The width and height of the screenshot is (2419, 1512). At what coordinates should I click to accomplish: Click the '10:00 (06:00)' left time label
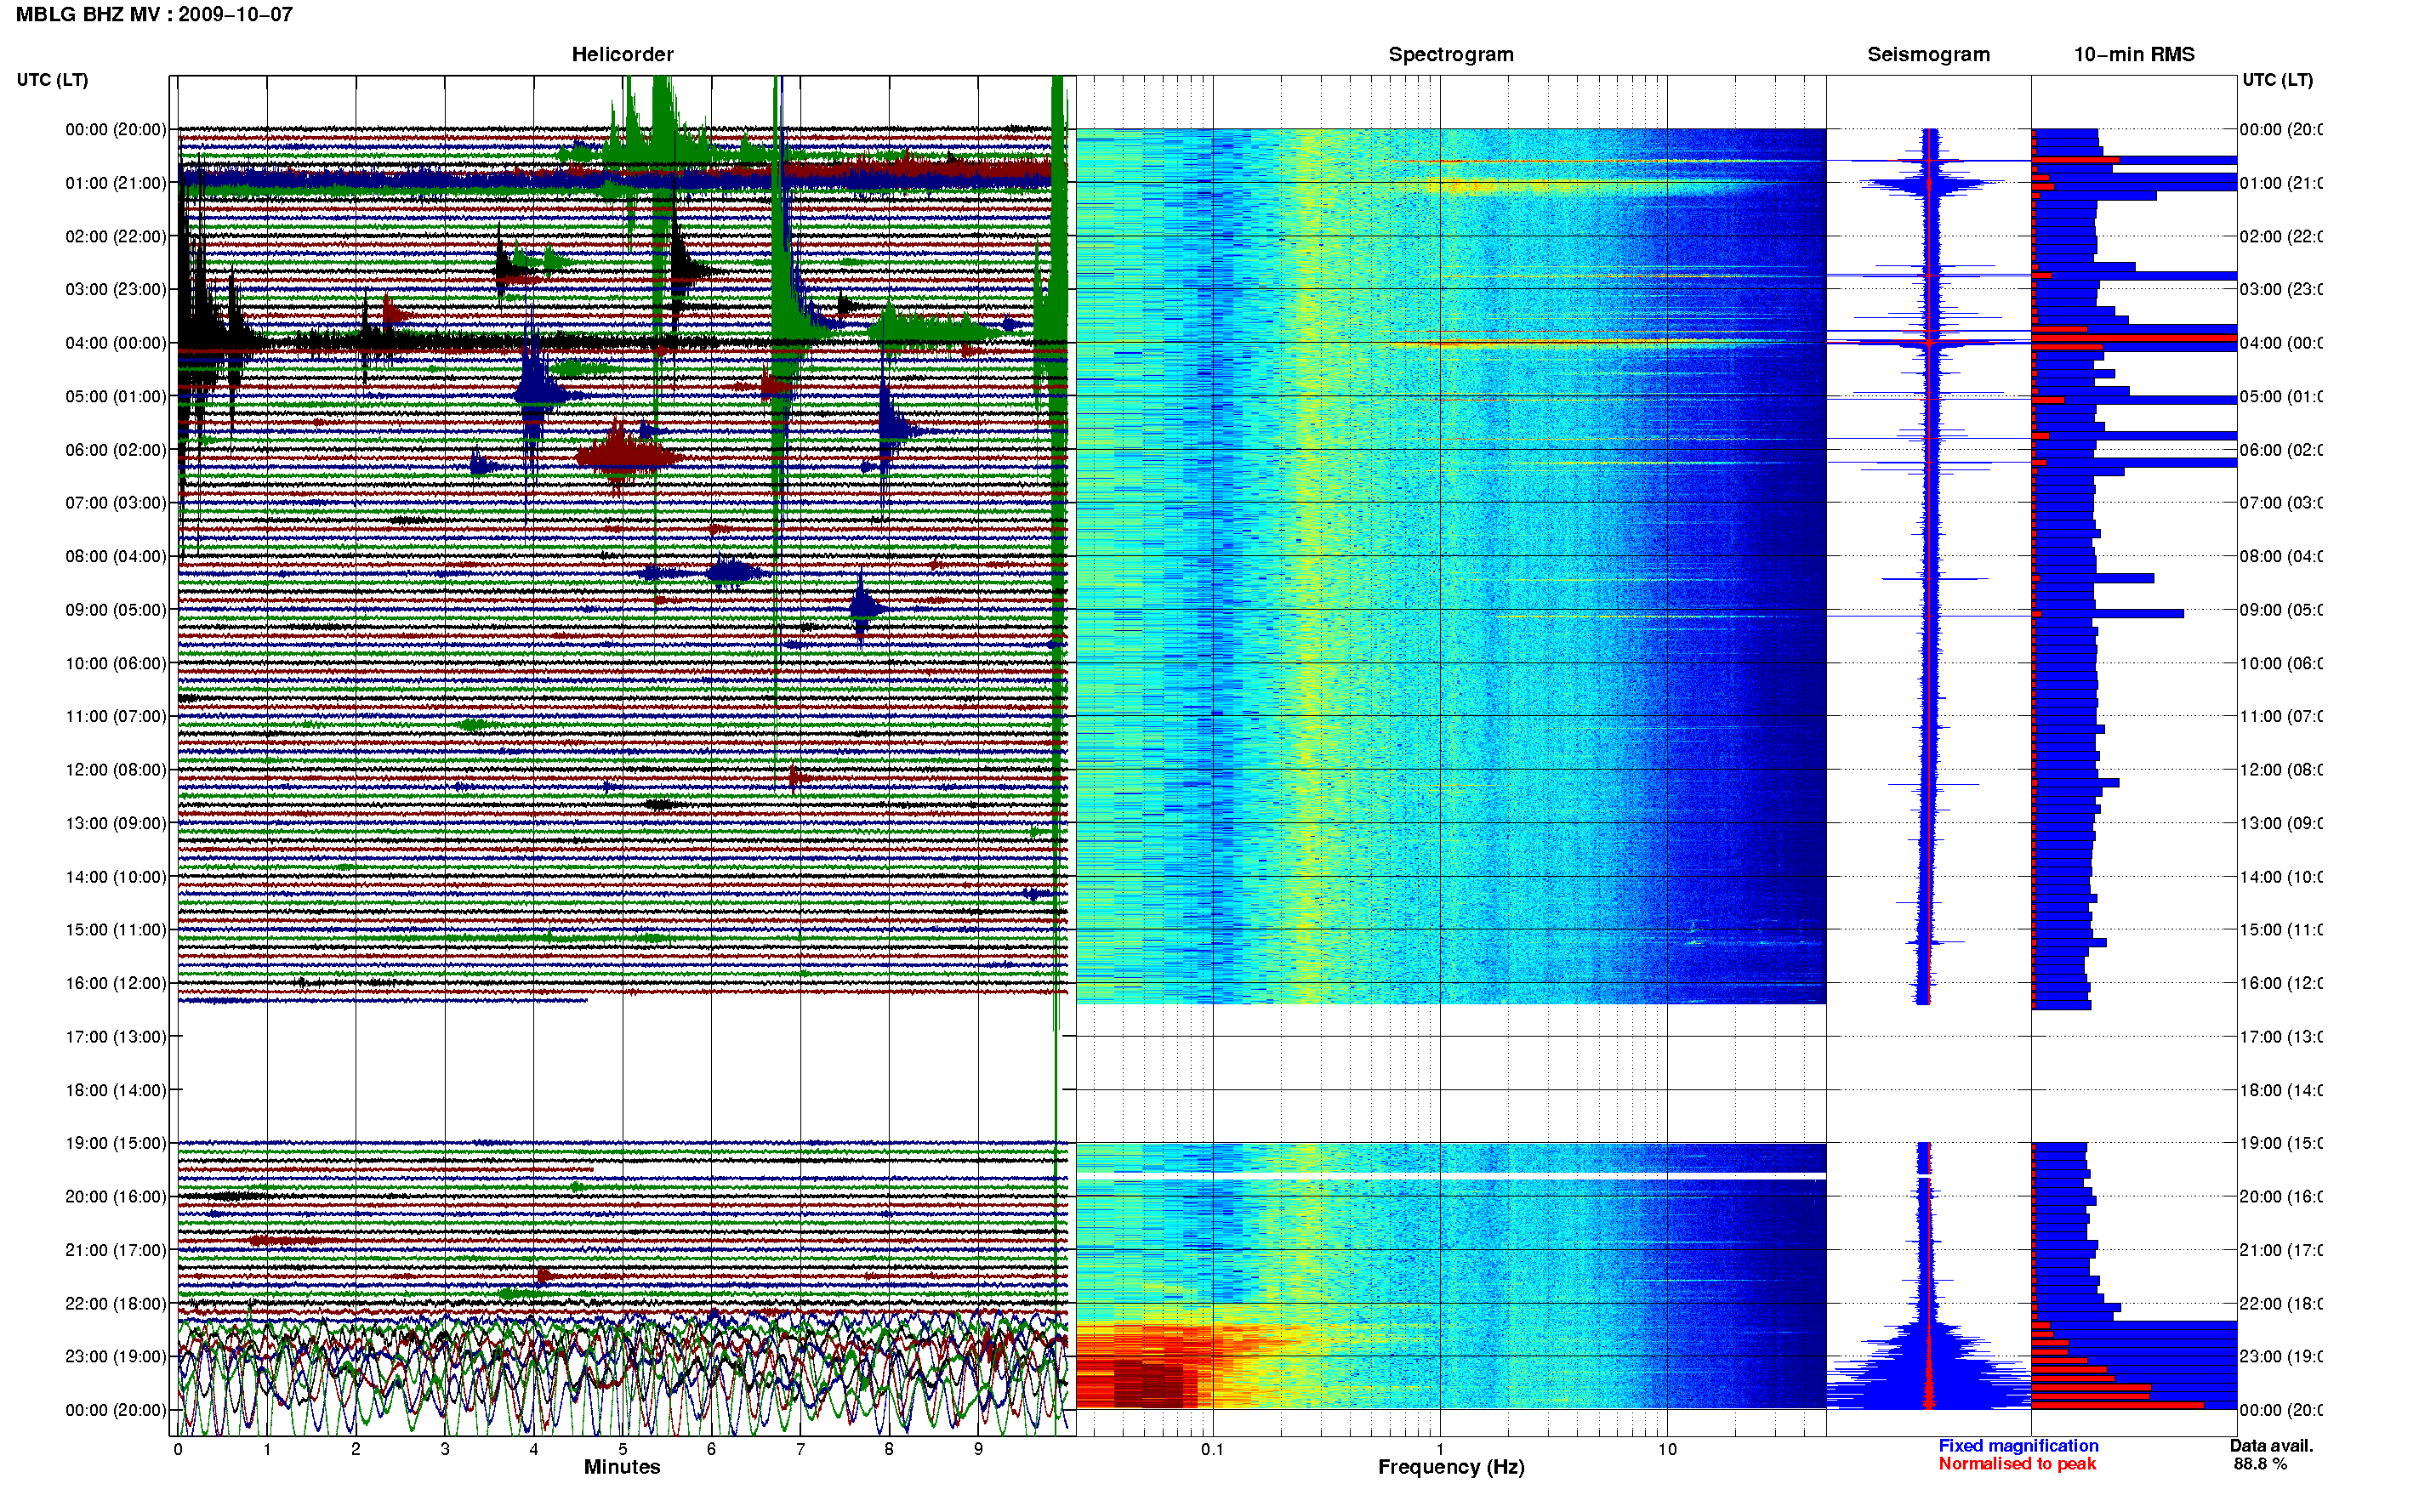116,663
